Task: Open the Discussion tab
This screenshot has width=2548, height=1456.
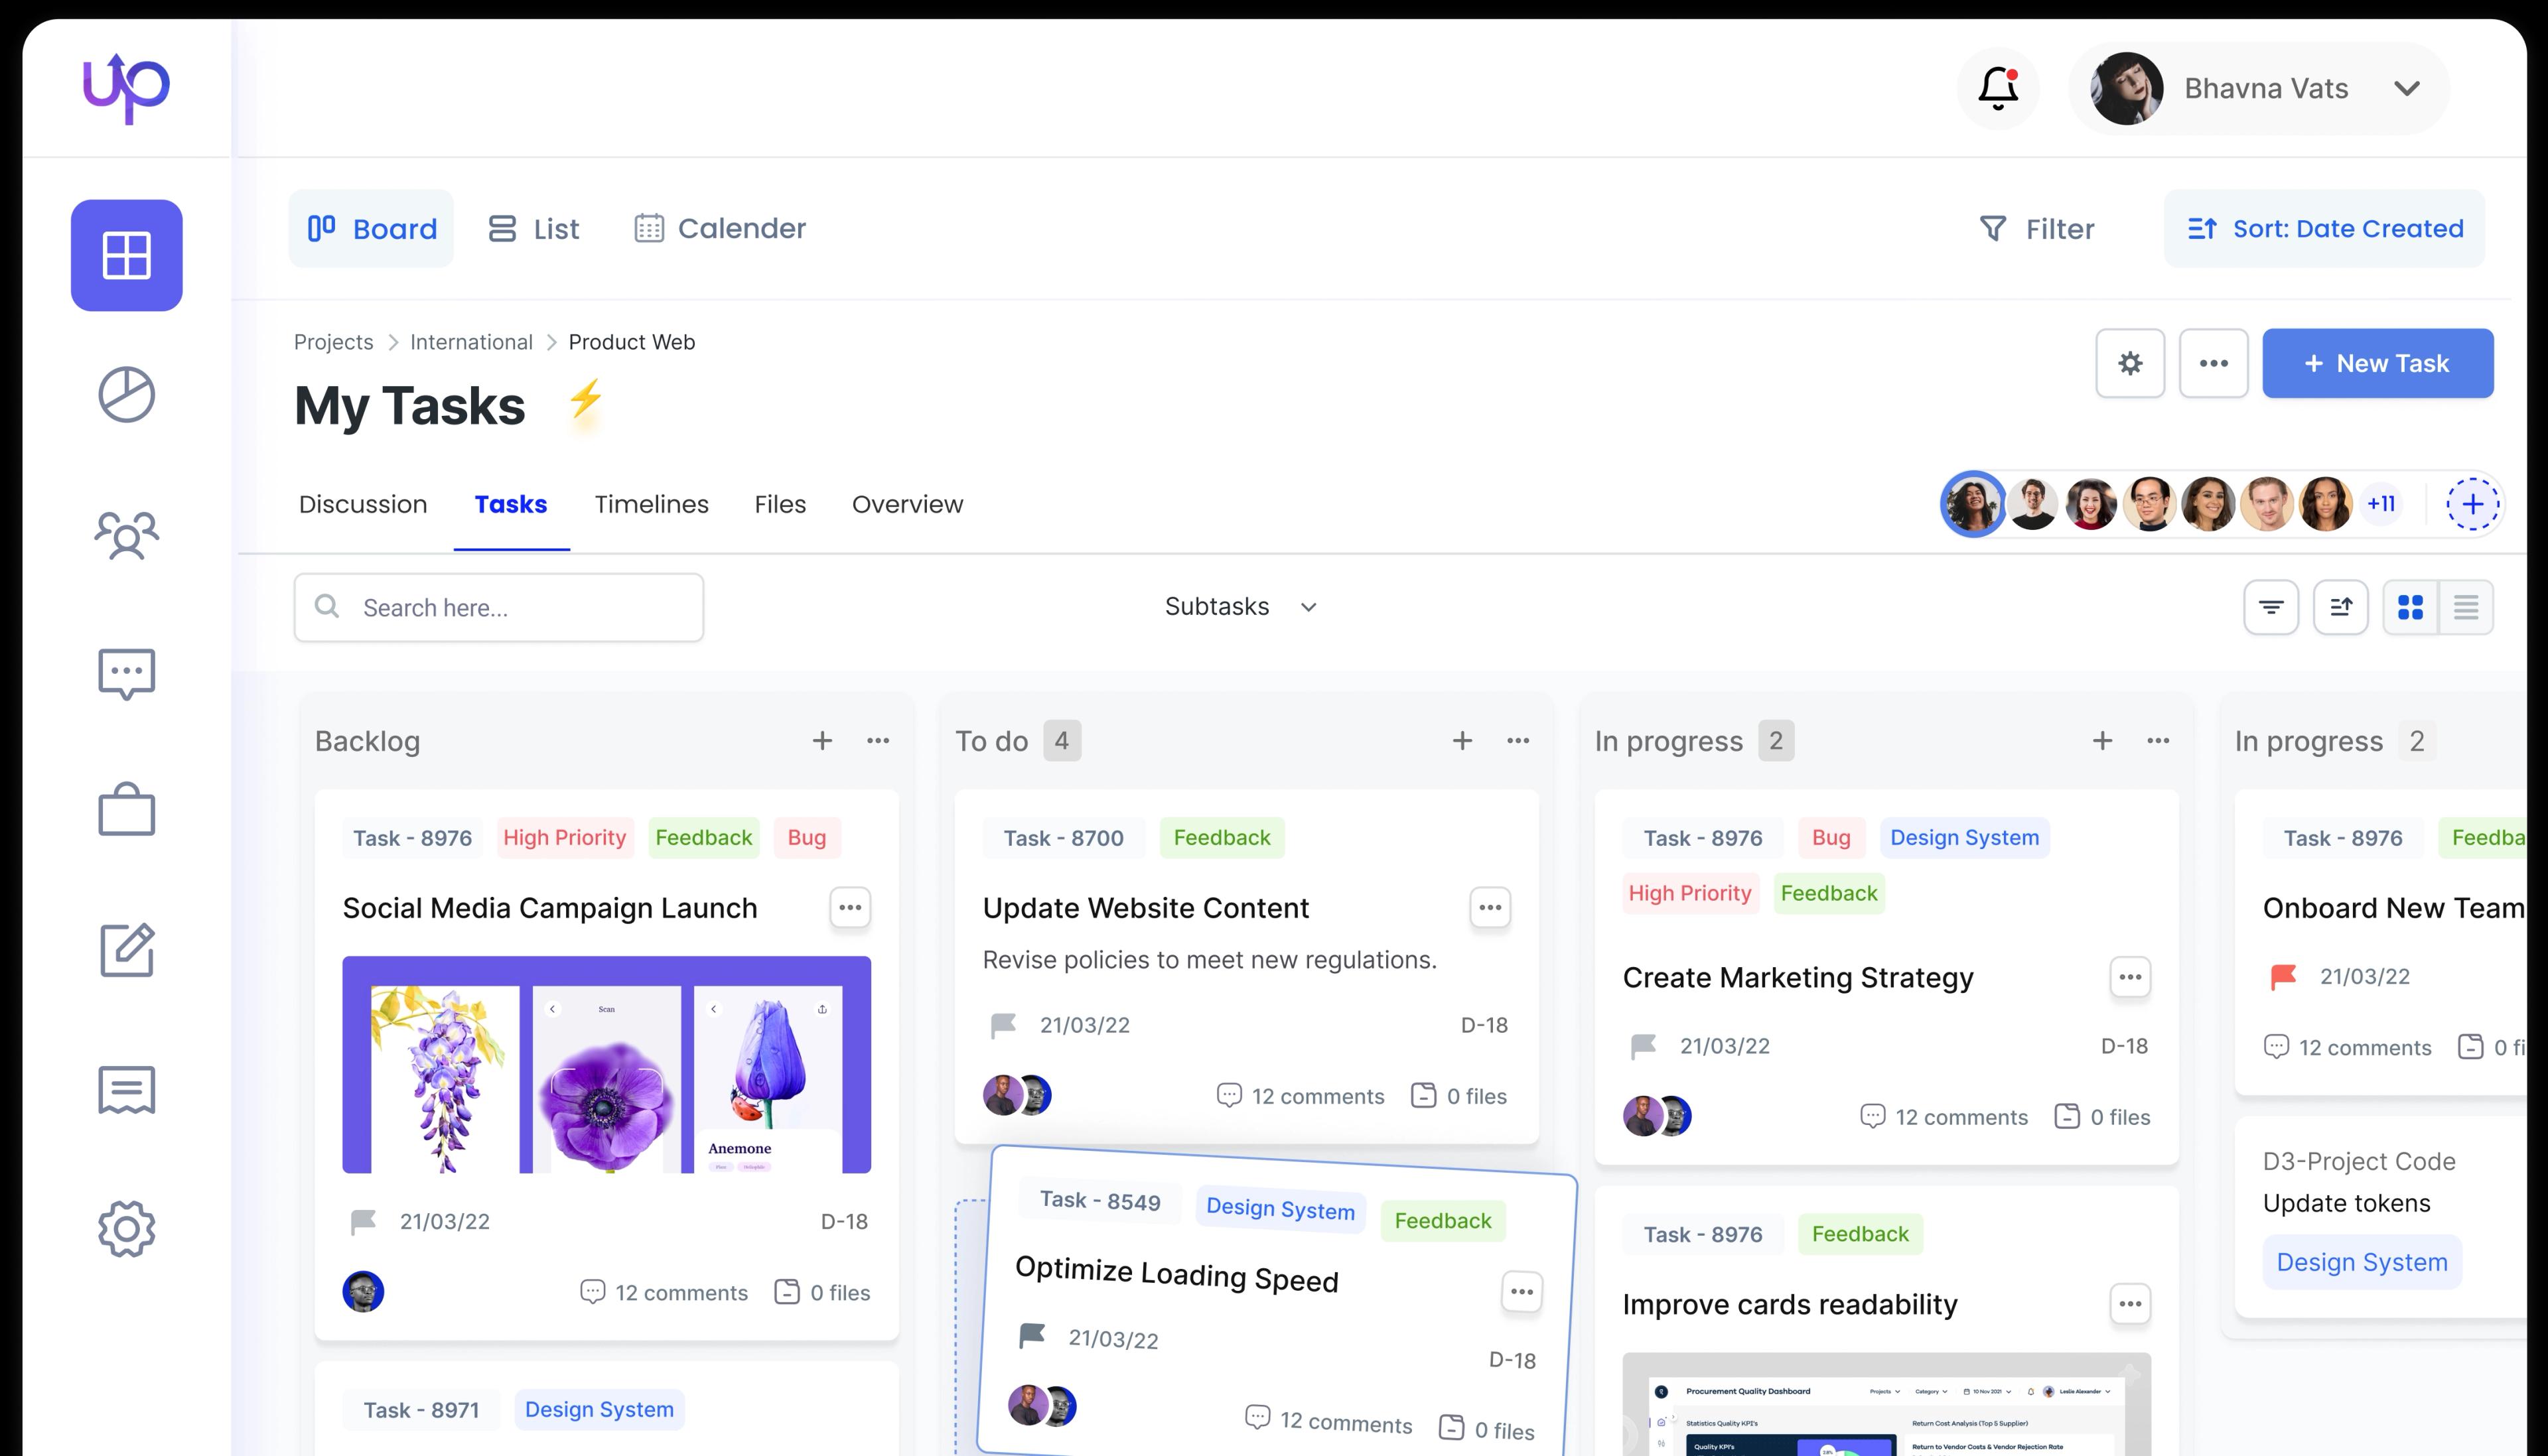Action: 363,504
